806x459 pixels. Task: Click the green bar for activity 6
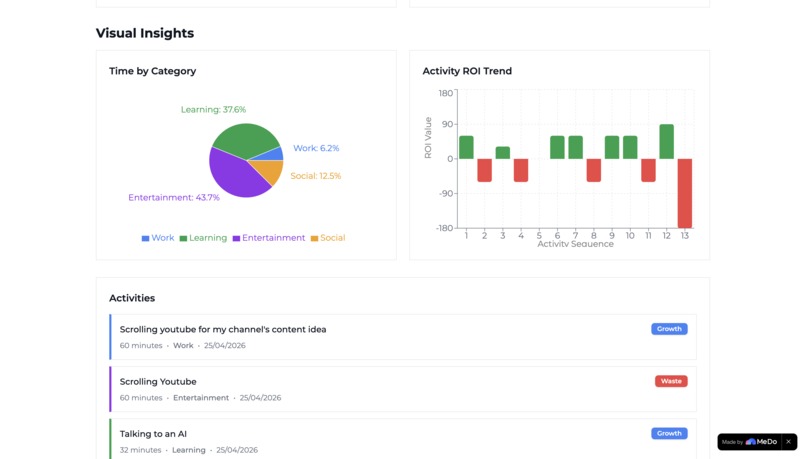pyautogui.click(x=557, y=148)
